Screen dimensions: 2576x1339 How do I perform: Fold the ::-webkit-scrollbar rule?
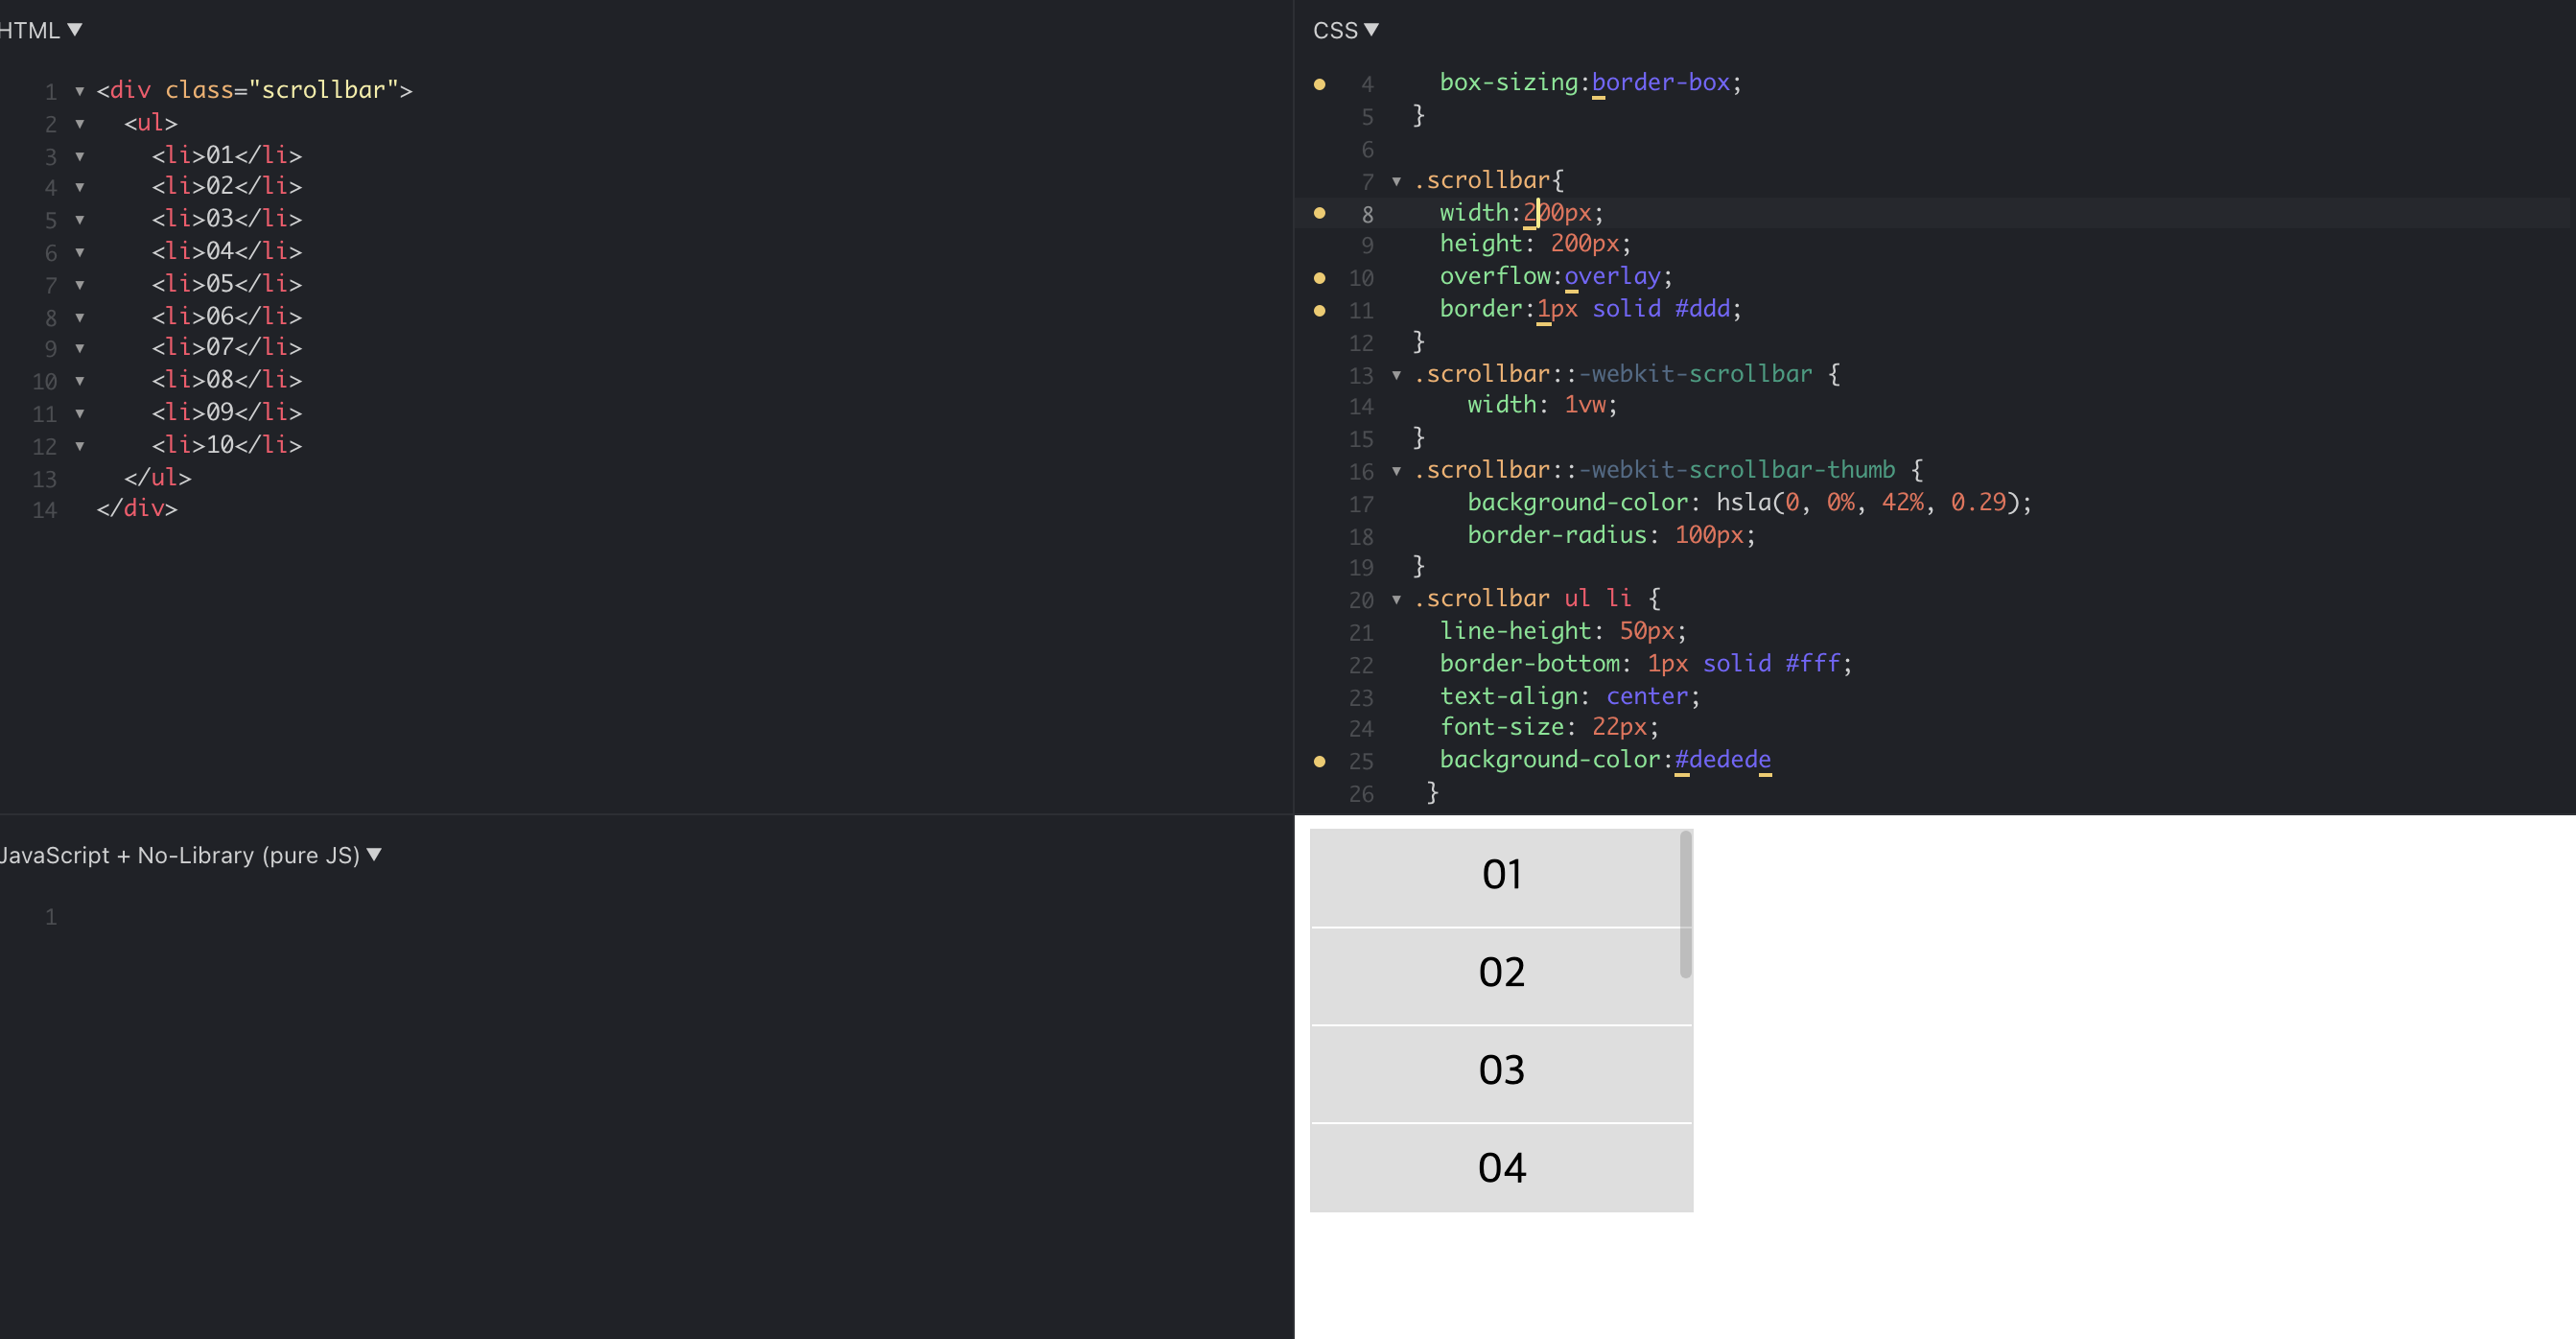pyautogui.click(x=1396, y=375)
